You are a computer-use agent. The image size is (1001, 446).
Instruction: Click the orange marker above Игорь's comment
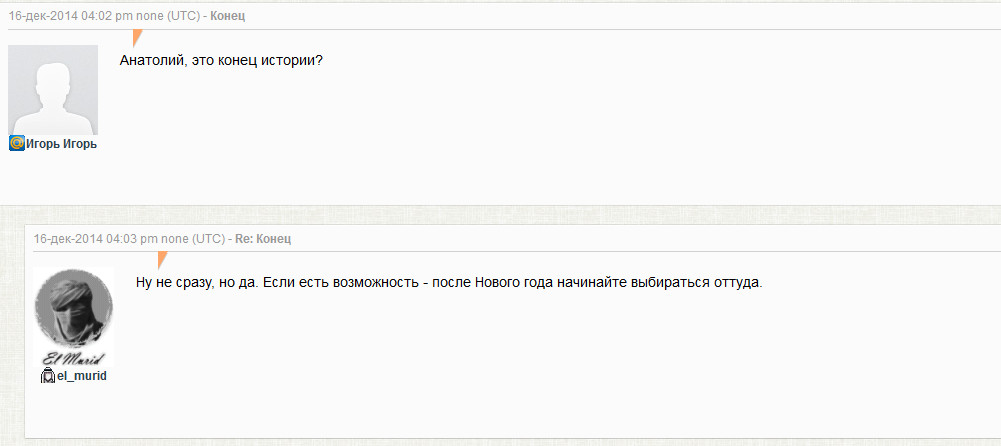(137, 38)
